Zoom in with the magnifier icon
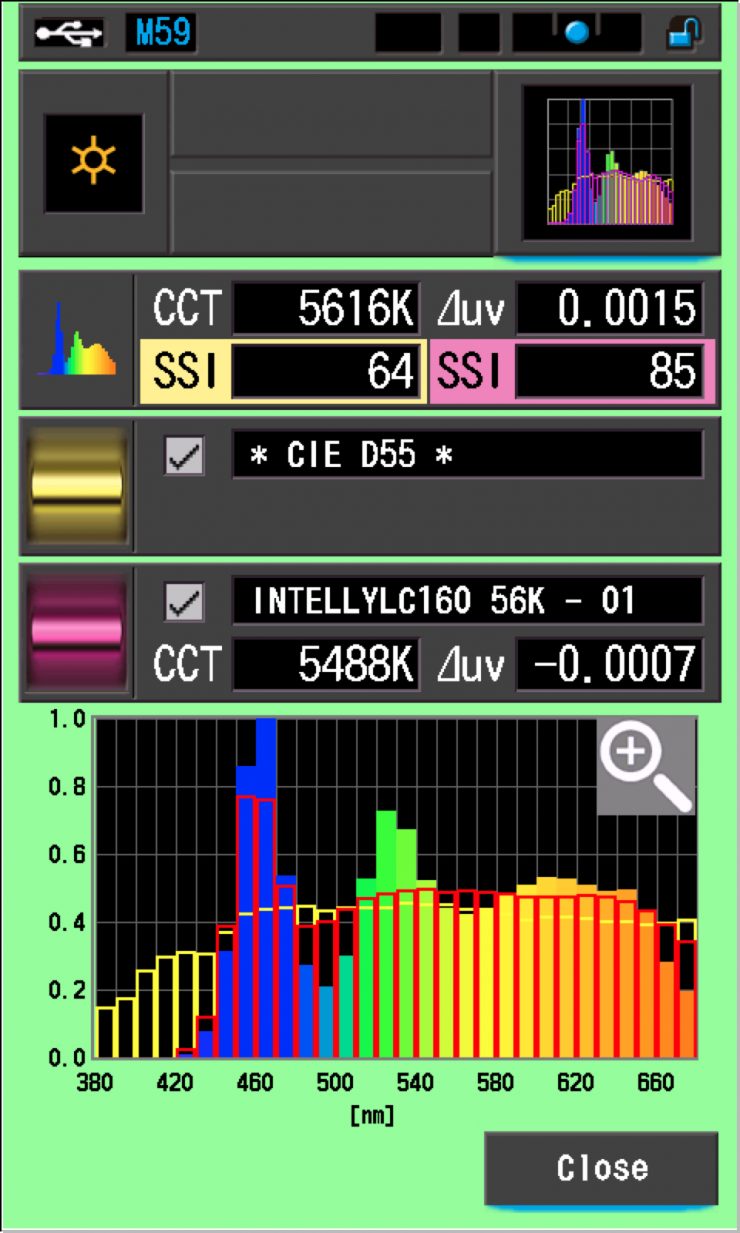The width and height of the screenshot is (740, 1233). (x=645, y=765)
